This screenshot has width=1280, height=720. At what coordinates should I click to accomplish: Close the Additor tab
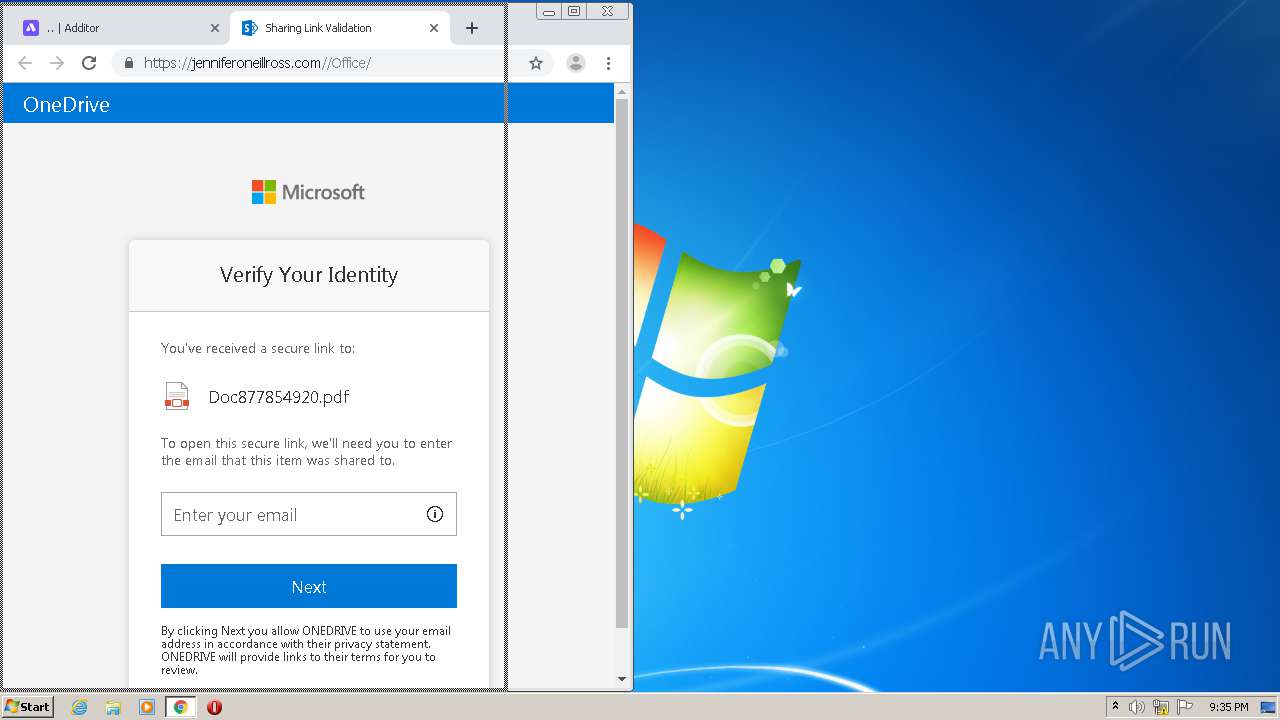(215, 28)
